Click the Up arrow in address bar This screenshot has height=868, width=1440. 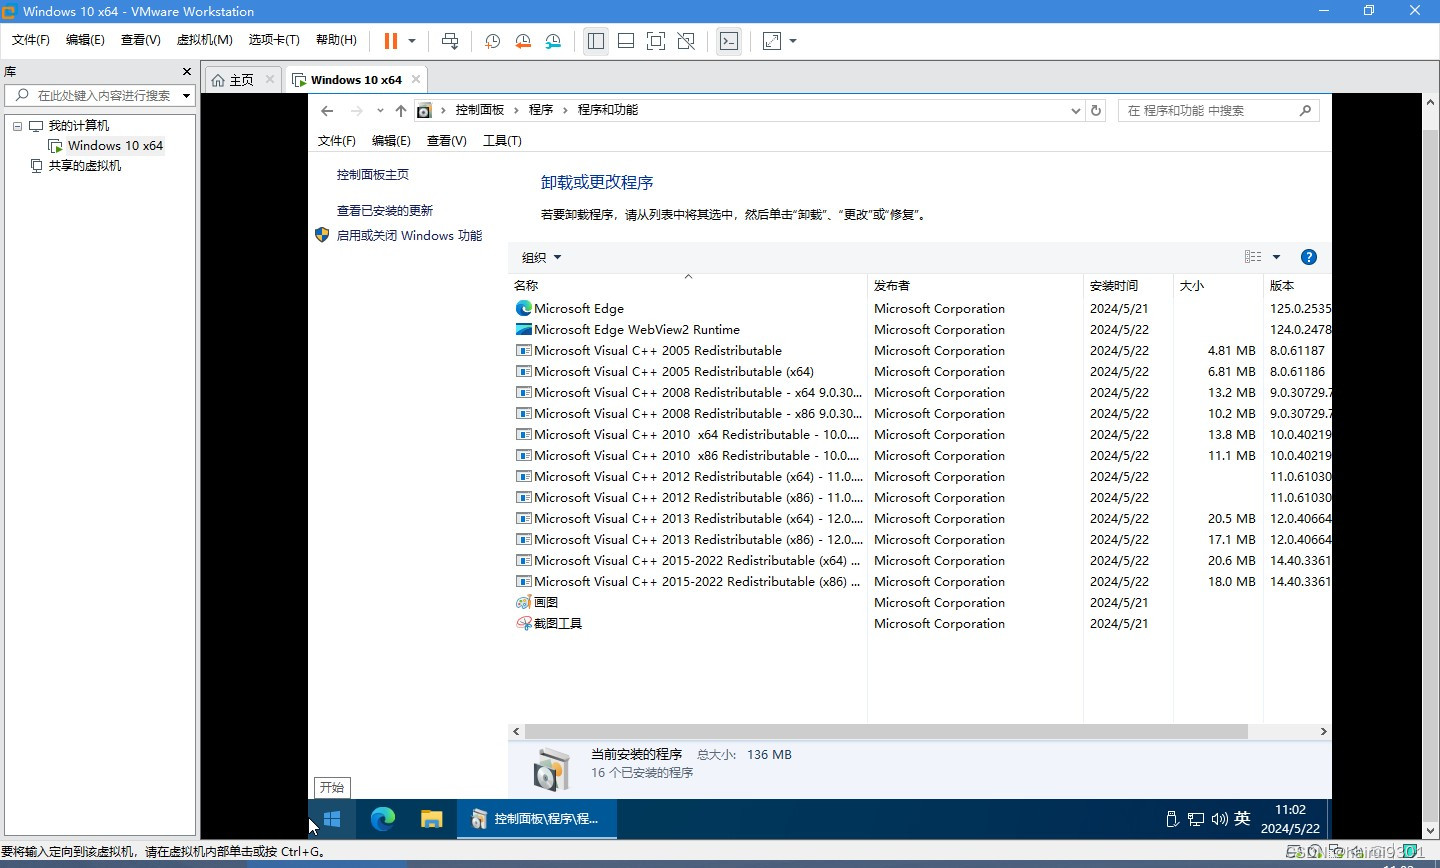tap(401, 111)
